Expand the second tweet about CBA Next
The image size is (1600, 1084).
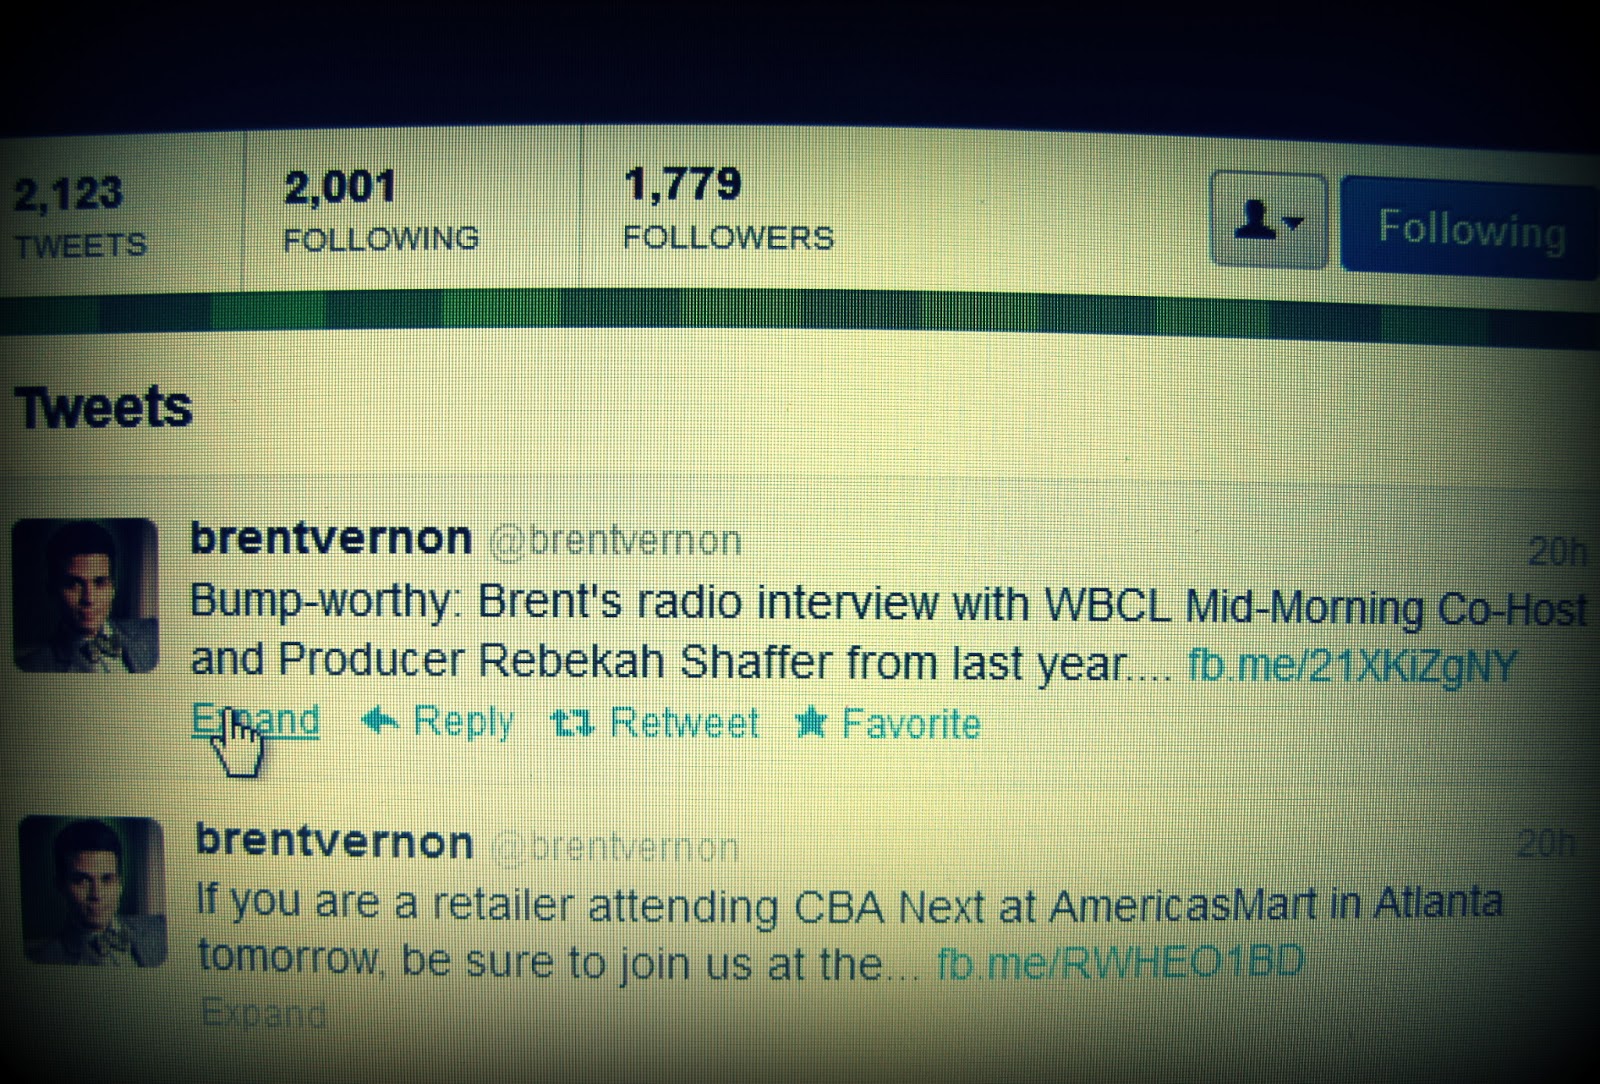coord(263,1014)
